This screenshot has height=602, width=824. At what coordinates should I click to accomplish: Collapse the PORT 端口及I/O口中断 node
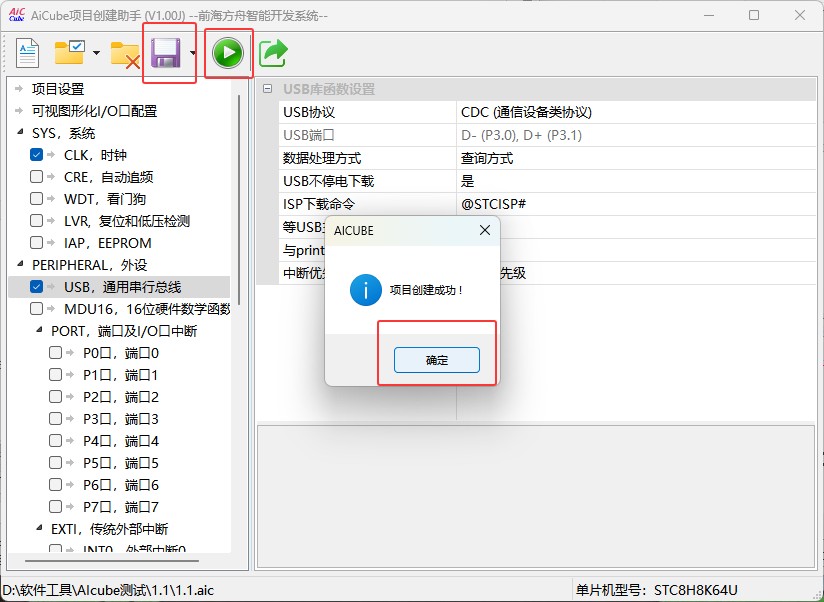(x=39, y=330)
